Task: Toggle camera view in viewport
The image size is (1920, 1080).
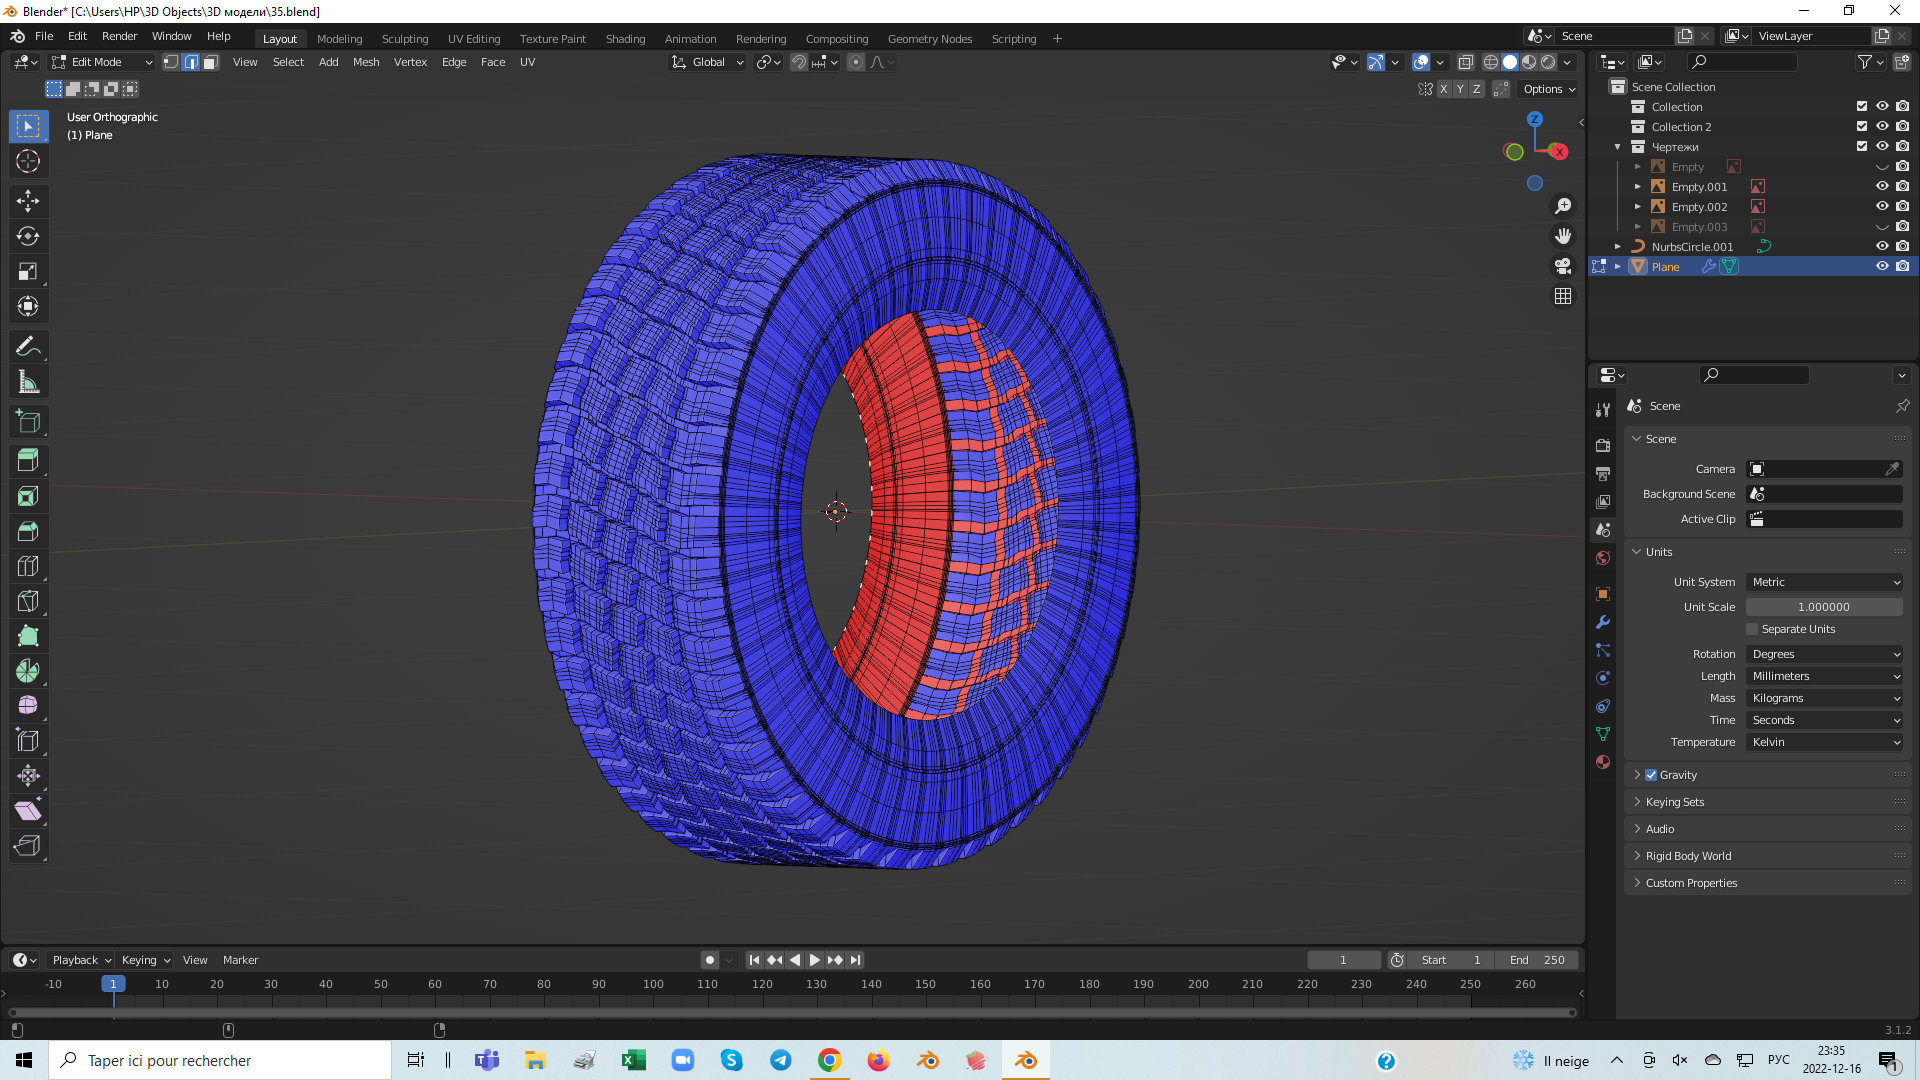Action: [x=1563, y=266]
